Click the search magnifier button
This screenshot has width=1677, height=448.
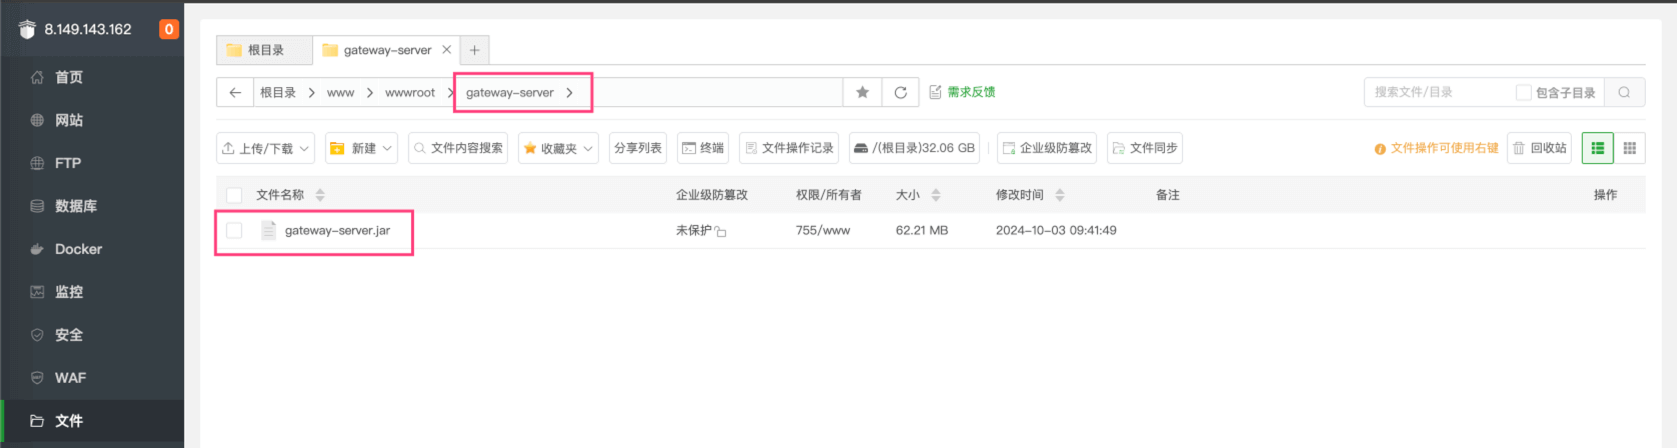click(x=1624, y=93)
